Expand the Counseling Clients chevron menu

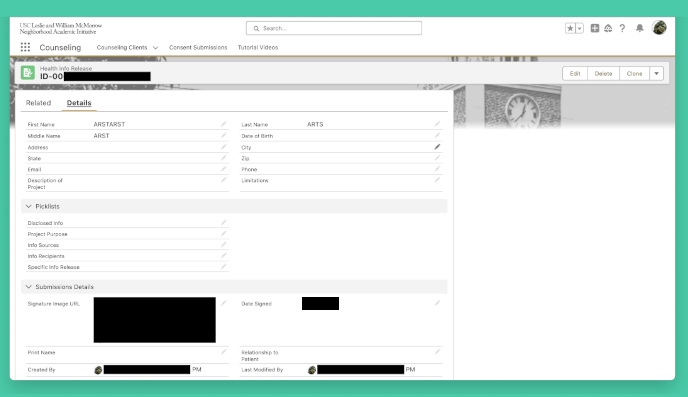(155, 48)
